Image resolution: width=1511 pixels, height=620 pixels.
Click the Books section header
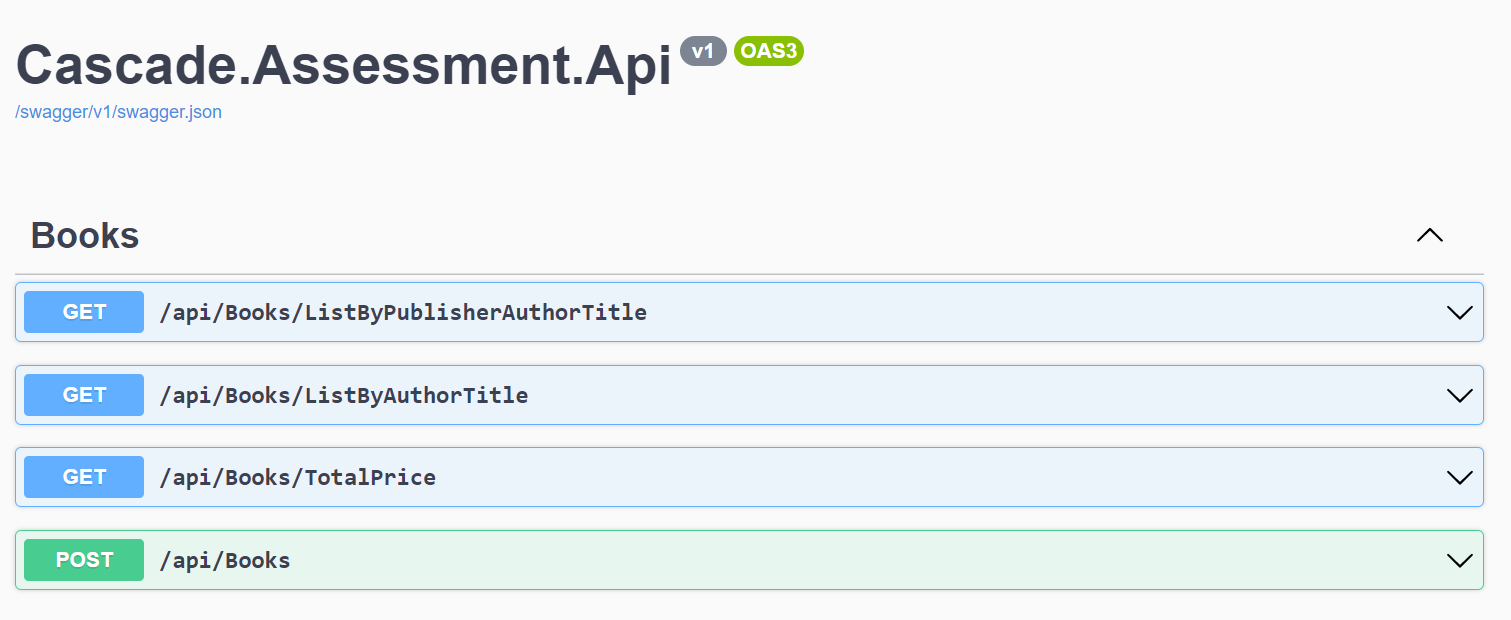(84, 236)
